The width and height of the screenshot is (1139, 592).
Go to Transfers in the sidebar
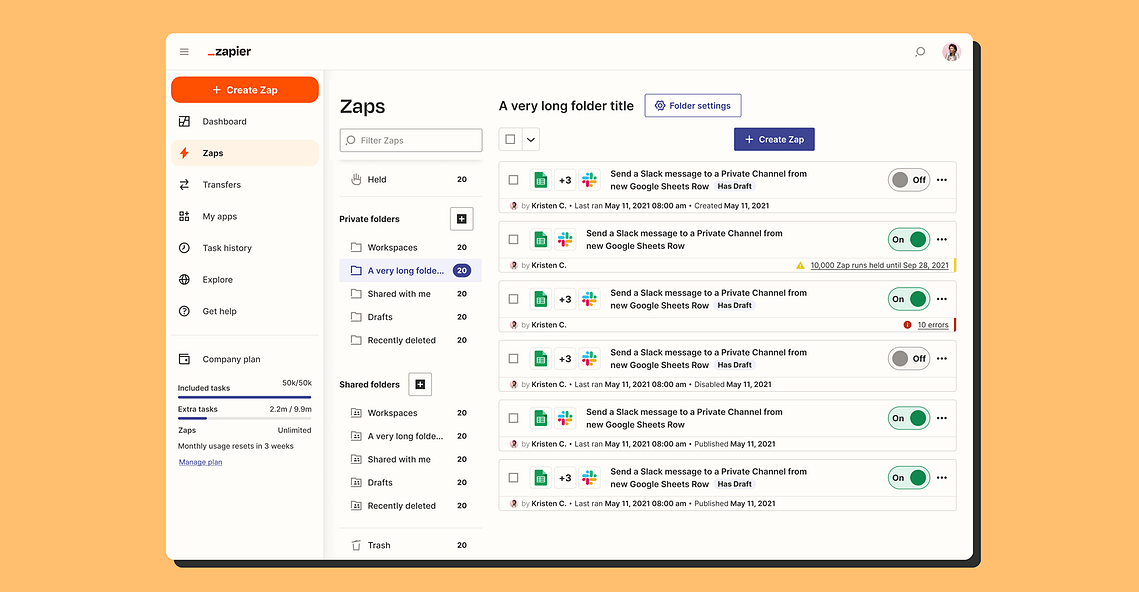[x=245, y=185]
